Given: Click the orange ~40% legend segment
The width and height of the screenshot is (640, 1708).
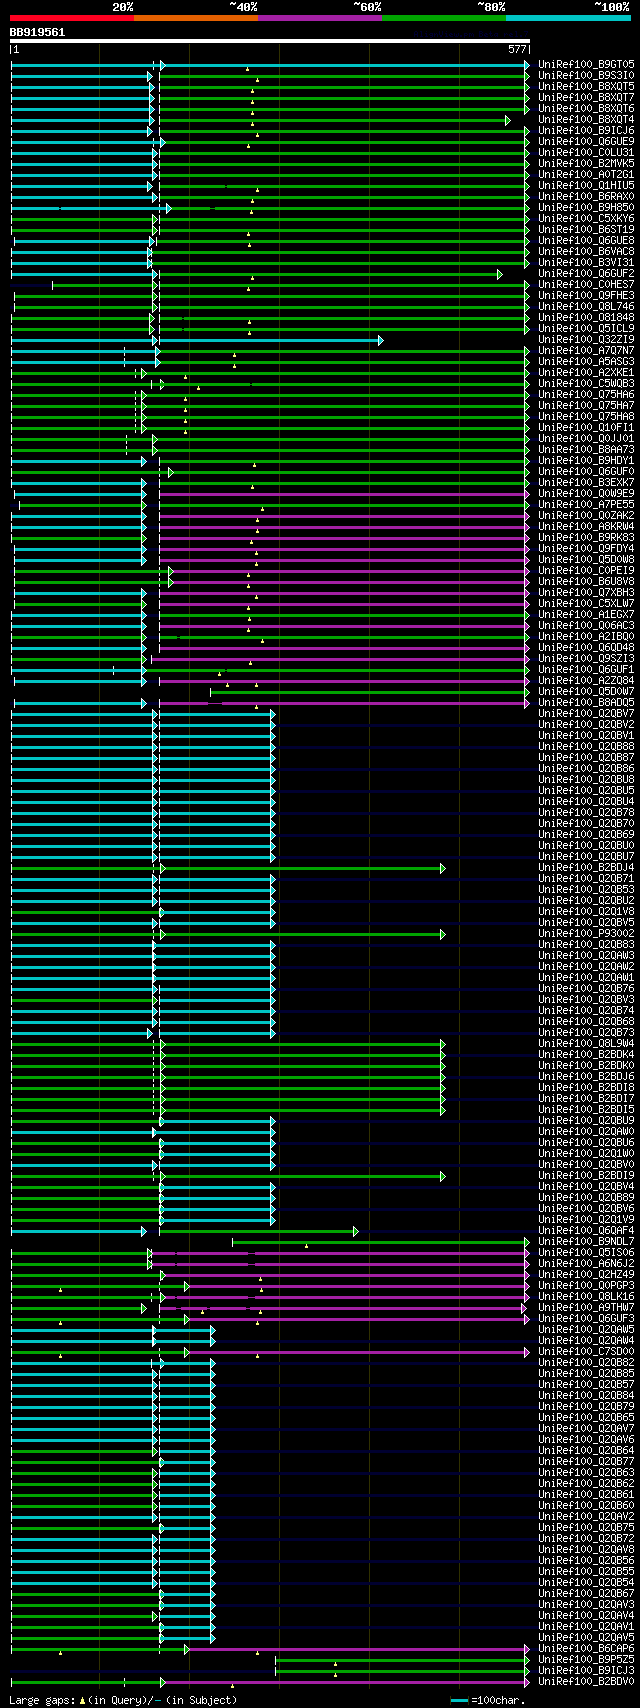Looking at the screenshot, I should pos(196,18).
